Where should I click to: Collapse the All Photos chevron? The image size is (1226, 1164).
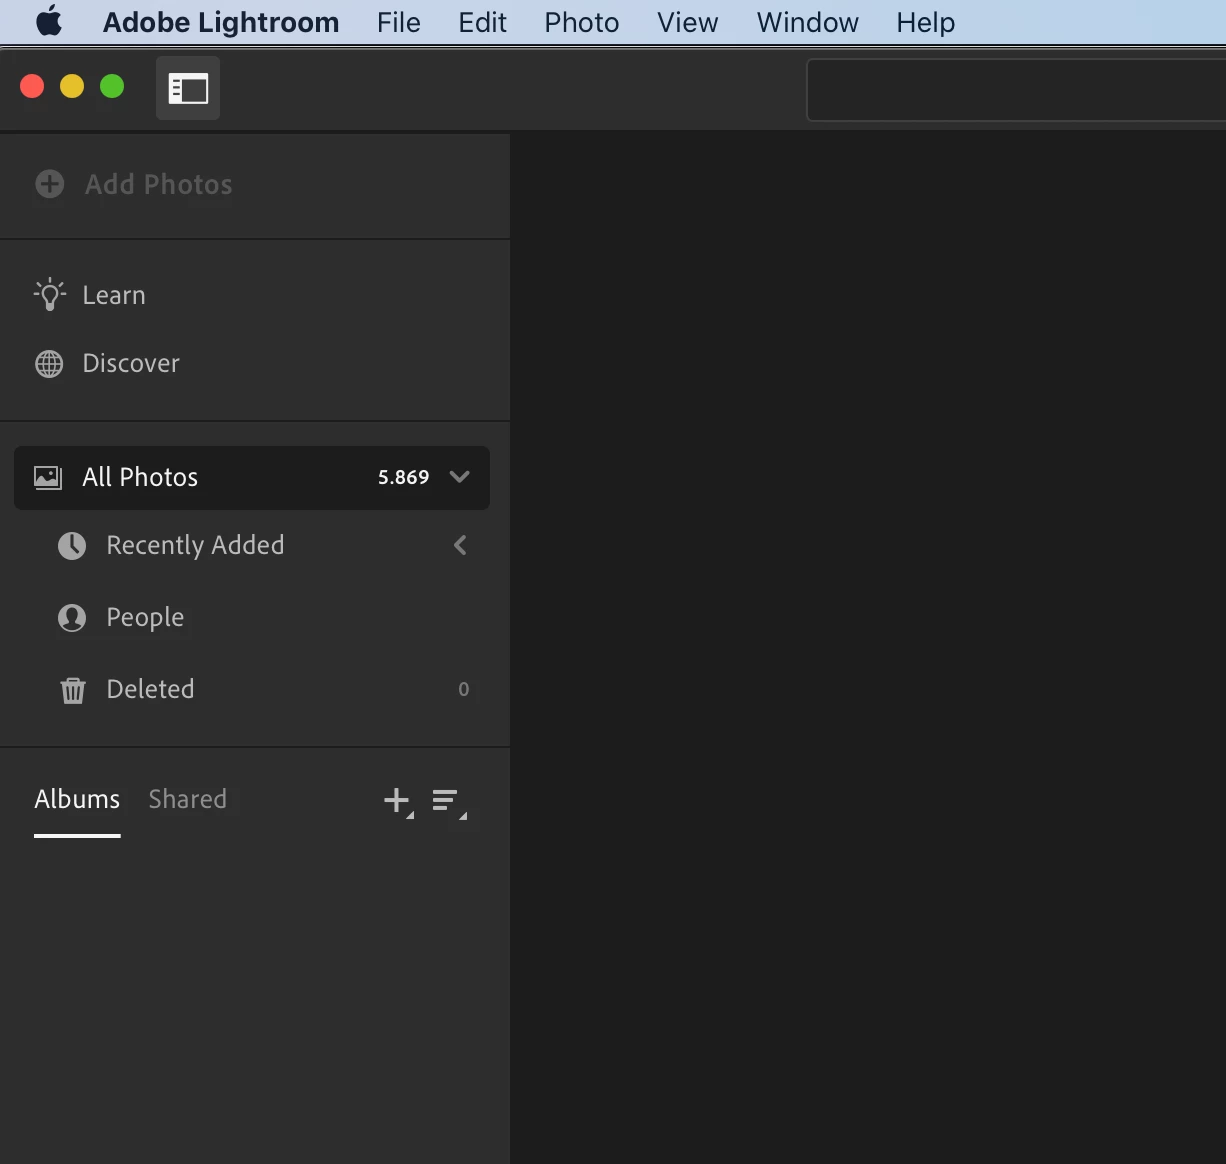460,477
